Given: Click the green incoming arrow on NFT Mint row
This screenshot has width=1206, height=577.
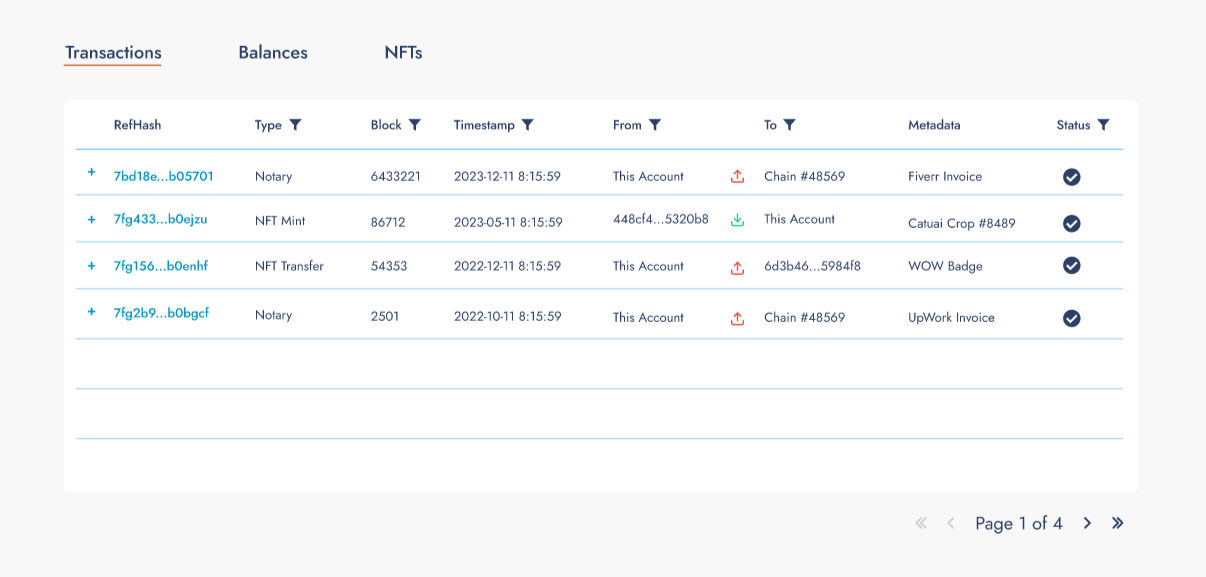Looking at the screenshot, I should point(737,220).
